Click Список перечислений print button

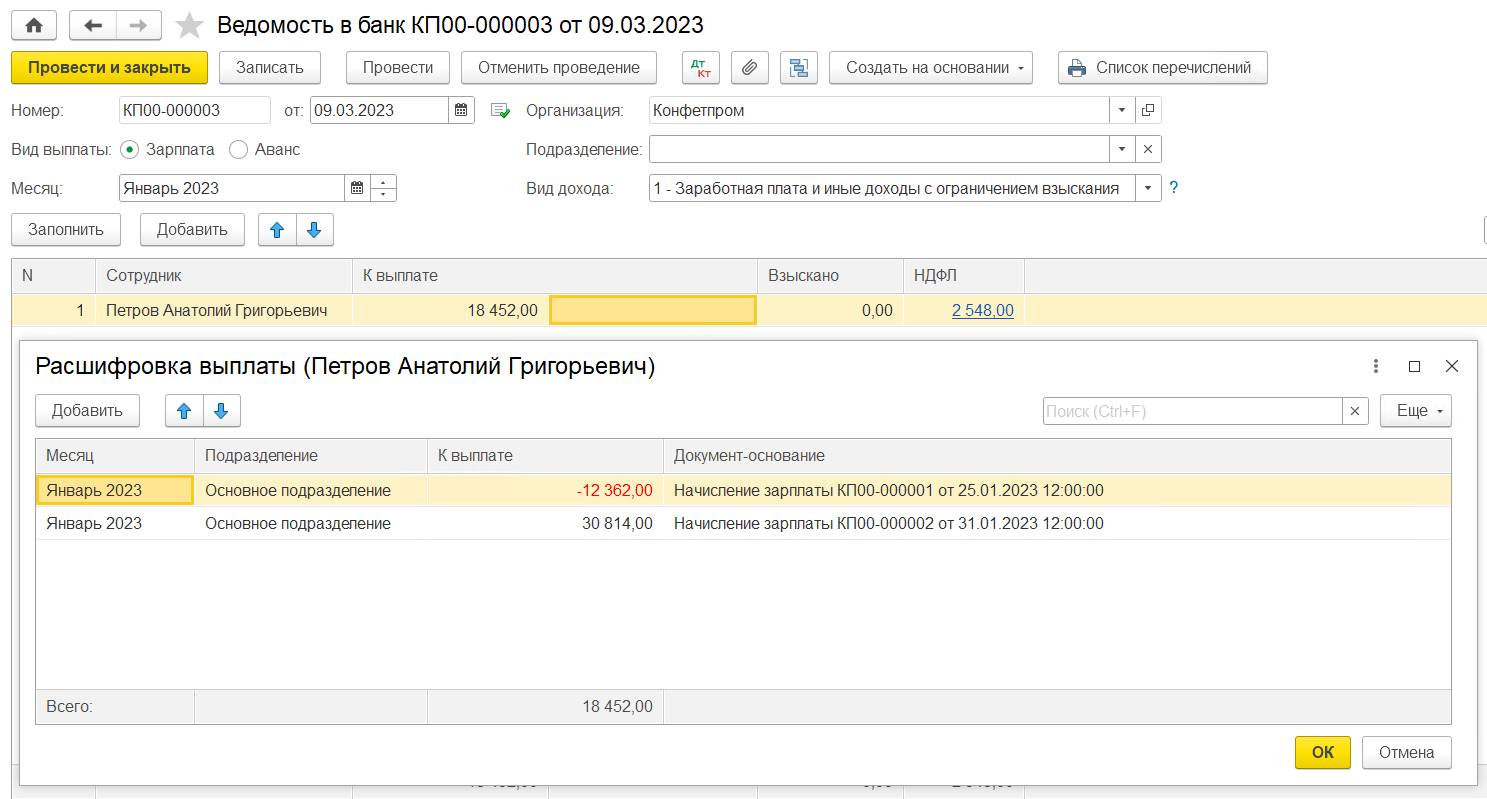[x=1162, y=68]
